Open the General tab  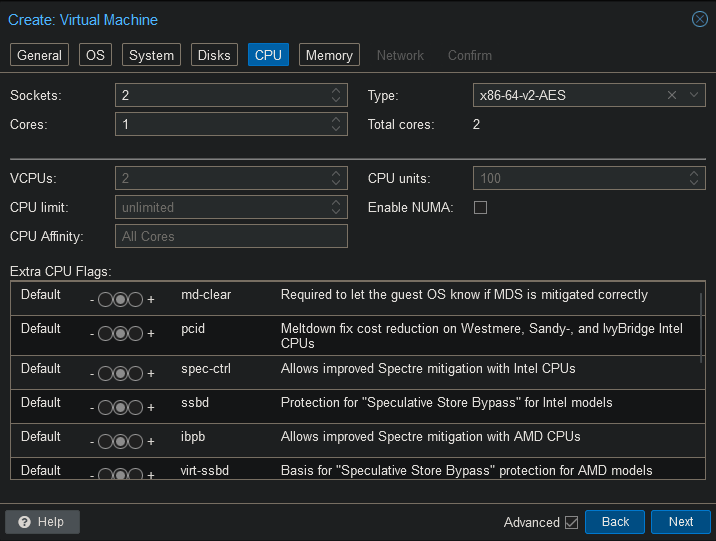pos(40,55)
